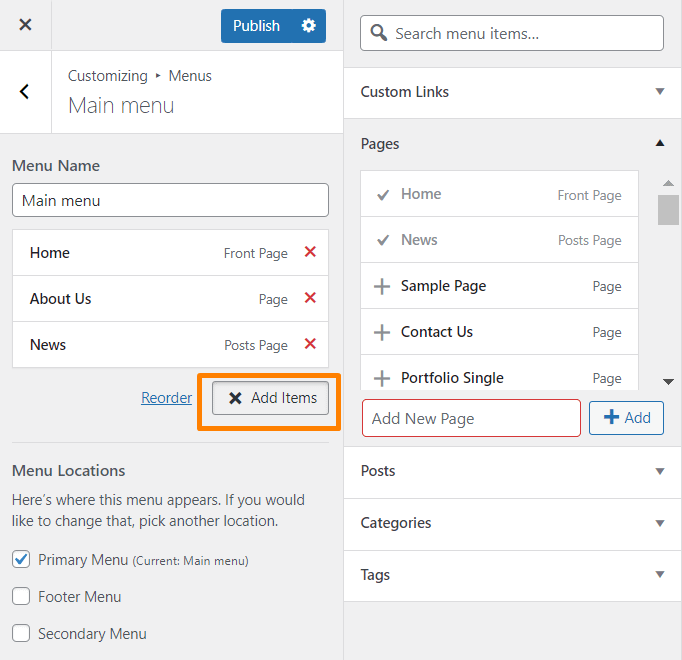Click Front Page label in Home row
This screenshot has height=660, width=682.
click(x=256, y=253)
